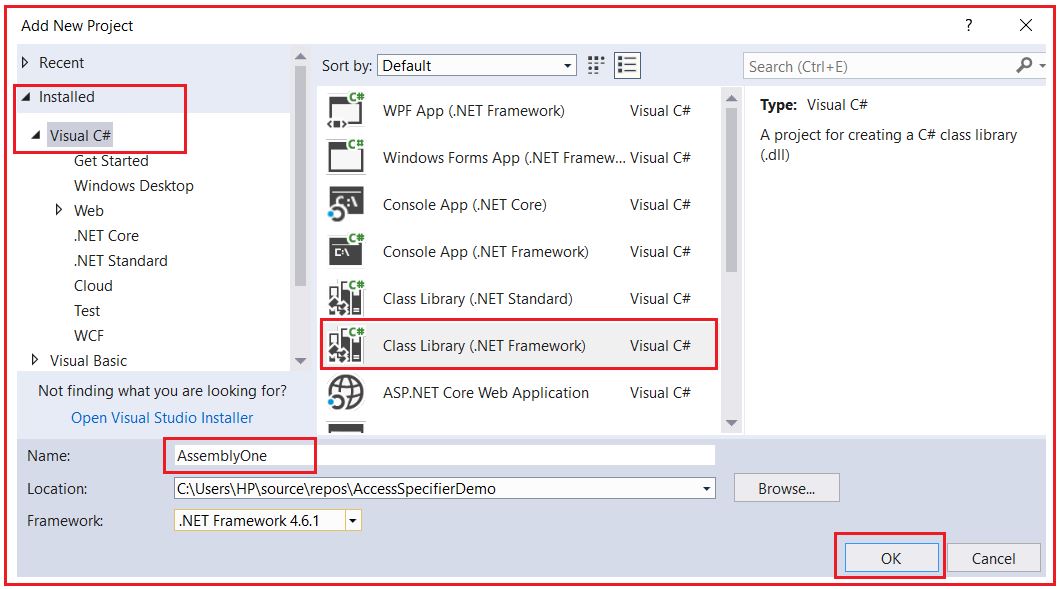Click template list scroll down arrow
The image size is (1061, 589).
tap(731, 422)
